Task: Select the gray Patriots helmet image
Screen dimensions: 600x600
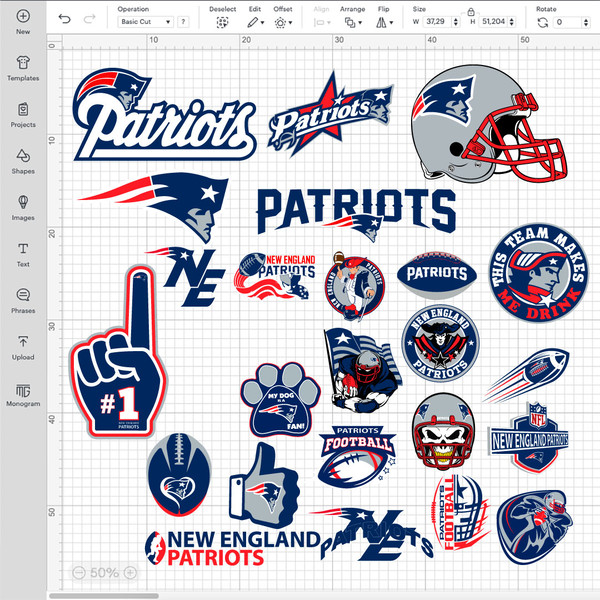Action: pos(489,124)
